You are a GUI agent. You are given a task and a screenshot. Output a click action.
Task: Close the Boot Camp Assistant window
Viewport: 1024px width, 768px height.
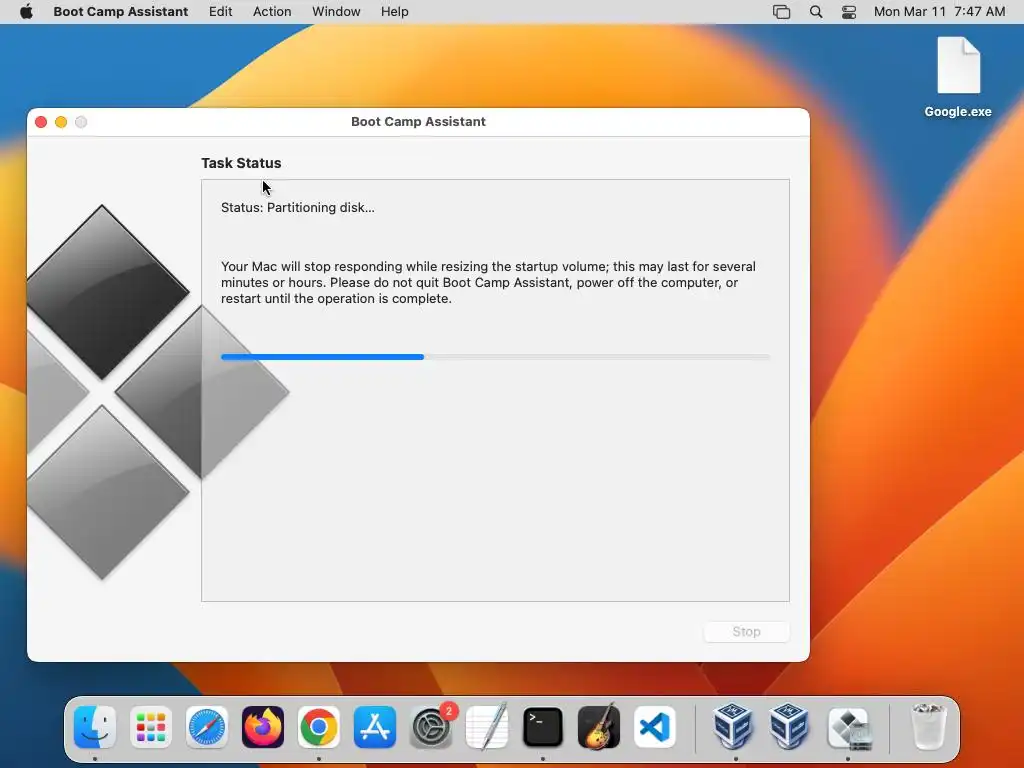(x=40, y=122)
